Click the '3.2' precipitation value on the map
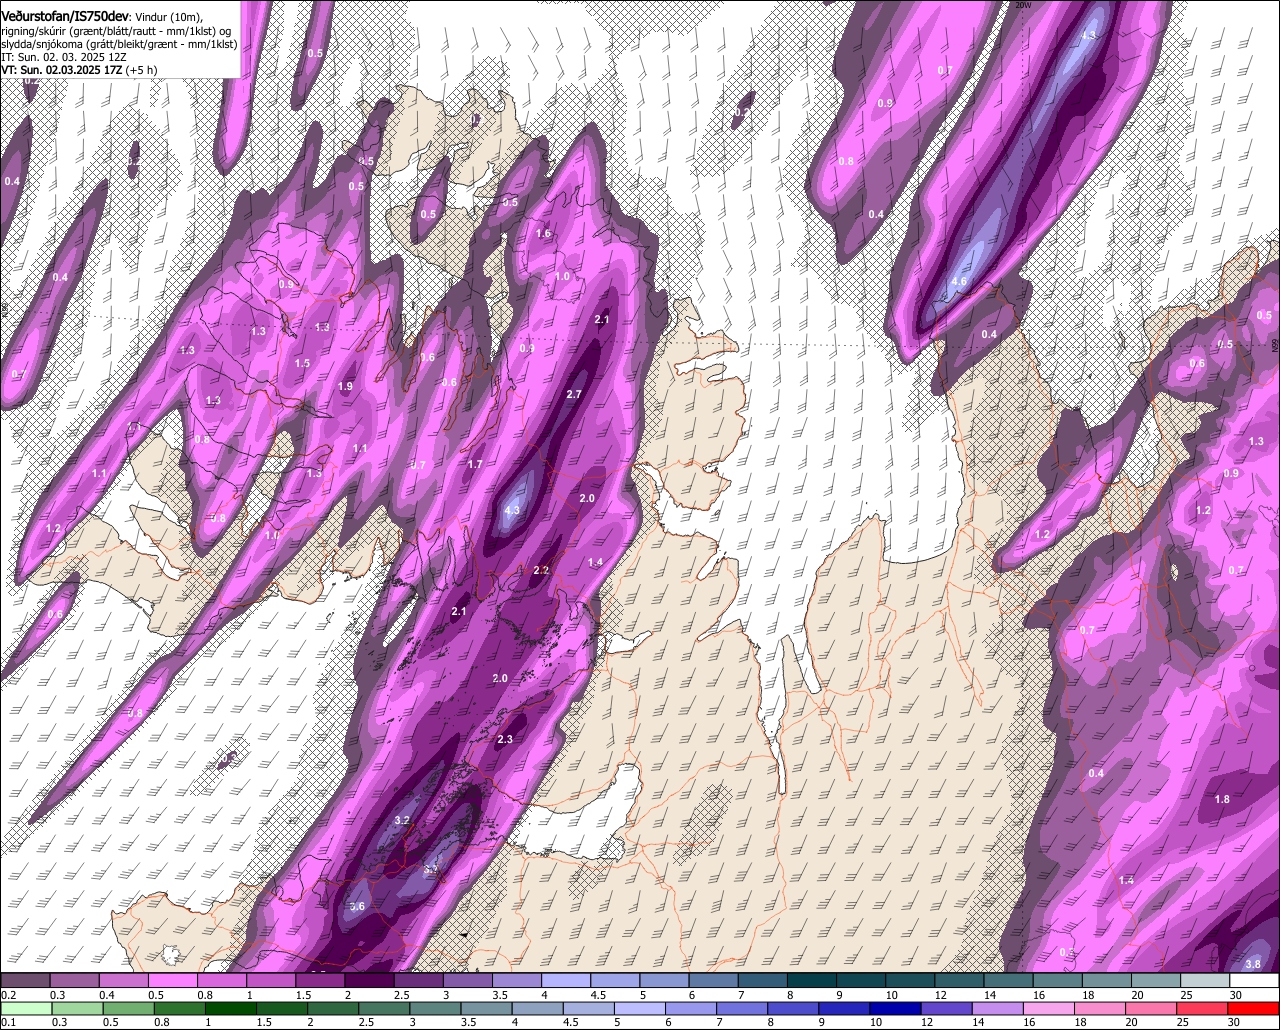Screen dimensions: 1280x1030 tap(403, 820)
